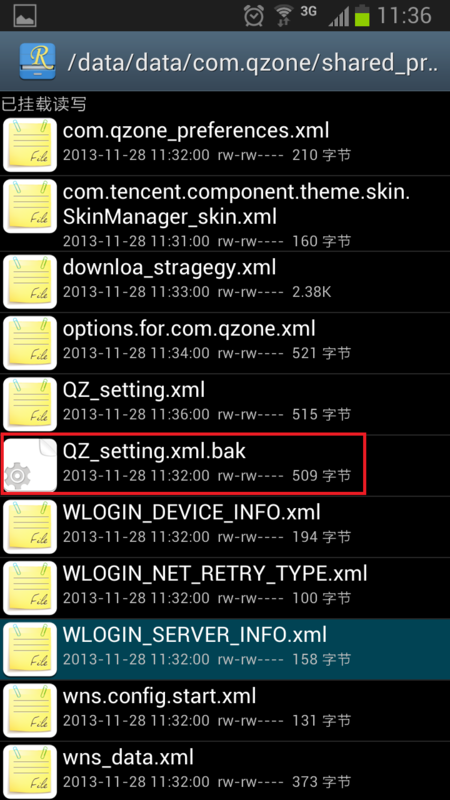
Task: Tap the note icon beside com.qzone_preferences.xml
Action: pyautogui.click(x=30, y=144)
